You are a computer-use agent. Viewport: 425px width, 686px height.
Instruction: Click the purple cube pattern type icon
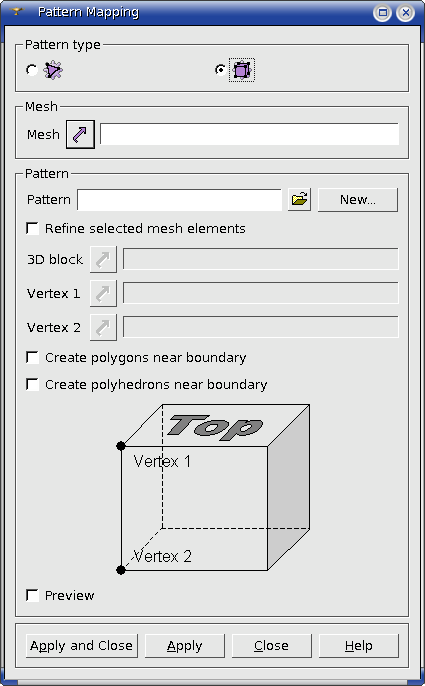[x=242, y=70]
